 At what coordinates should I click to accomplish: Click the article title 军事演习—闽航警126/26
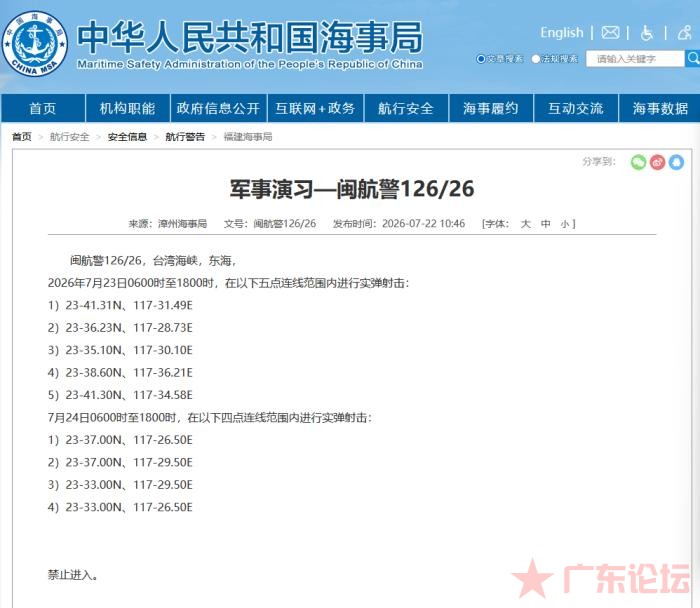[x=352, y=189]
